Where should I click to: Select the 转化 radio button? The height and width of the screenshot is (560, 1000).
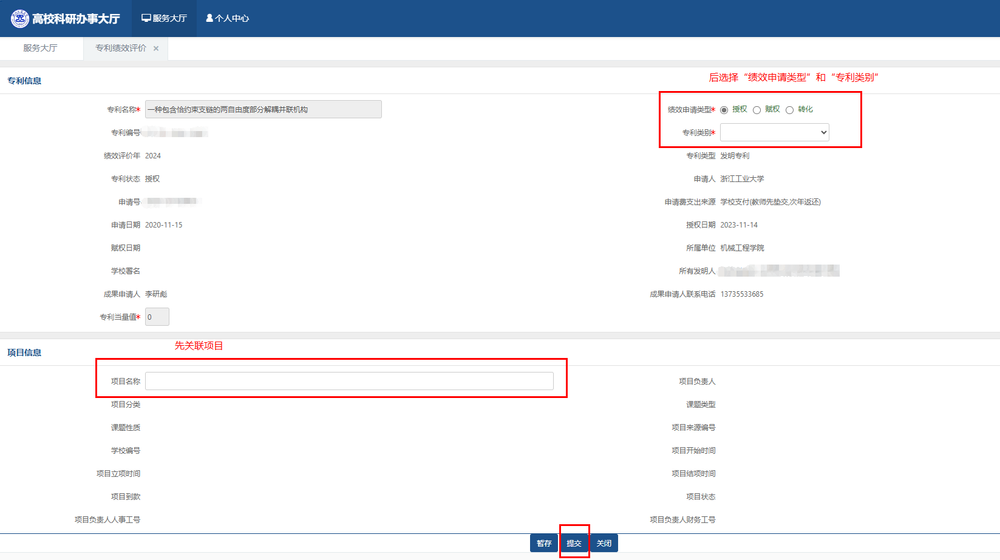(790, 109)
